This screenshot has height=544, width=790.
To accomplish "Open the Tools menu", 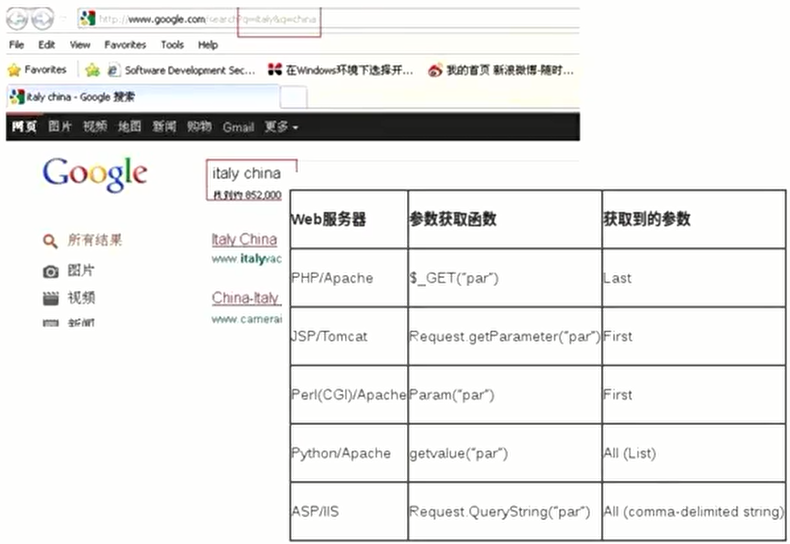I will click(172, 45).
